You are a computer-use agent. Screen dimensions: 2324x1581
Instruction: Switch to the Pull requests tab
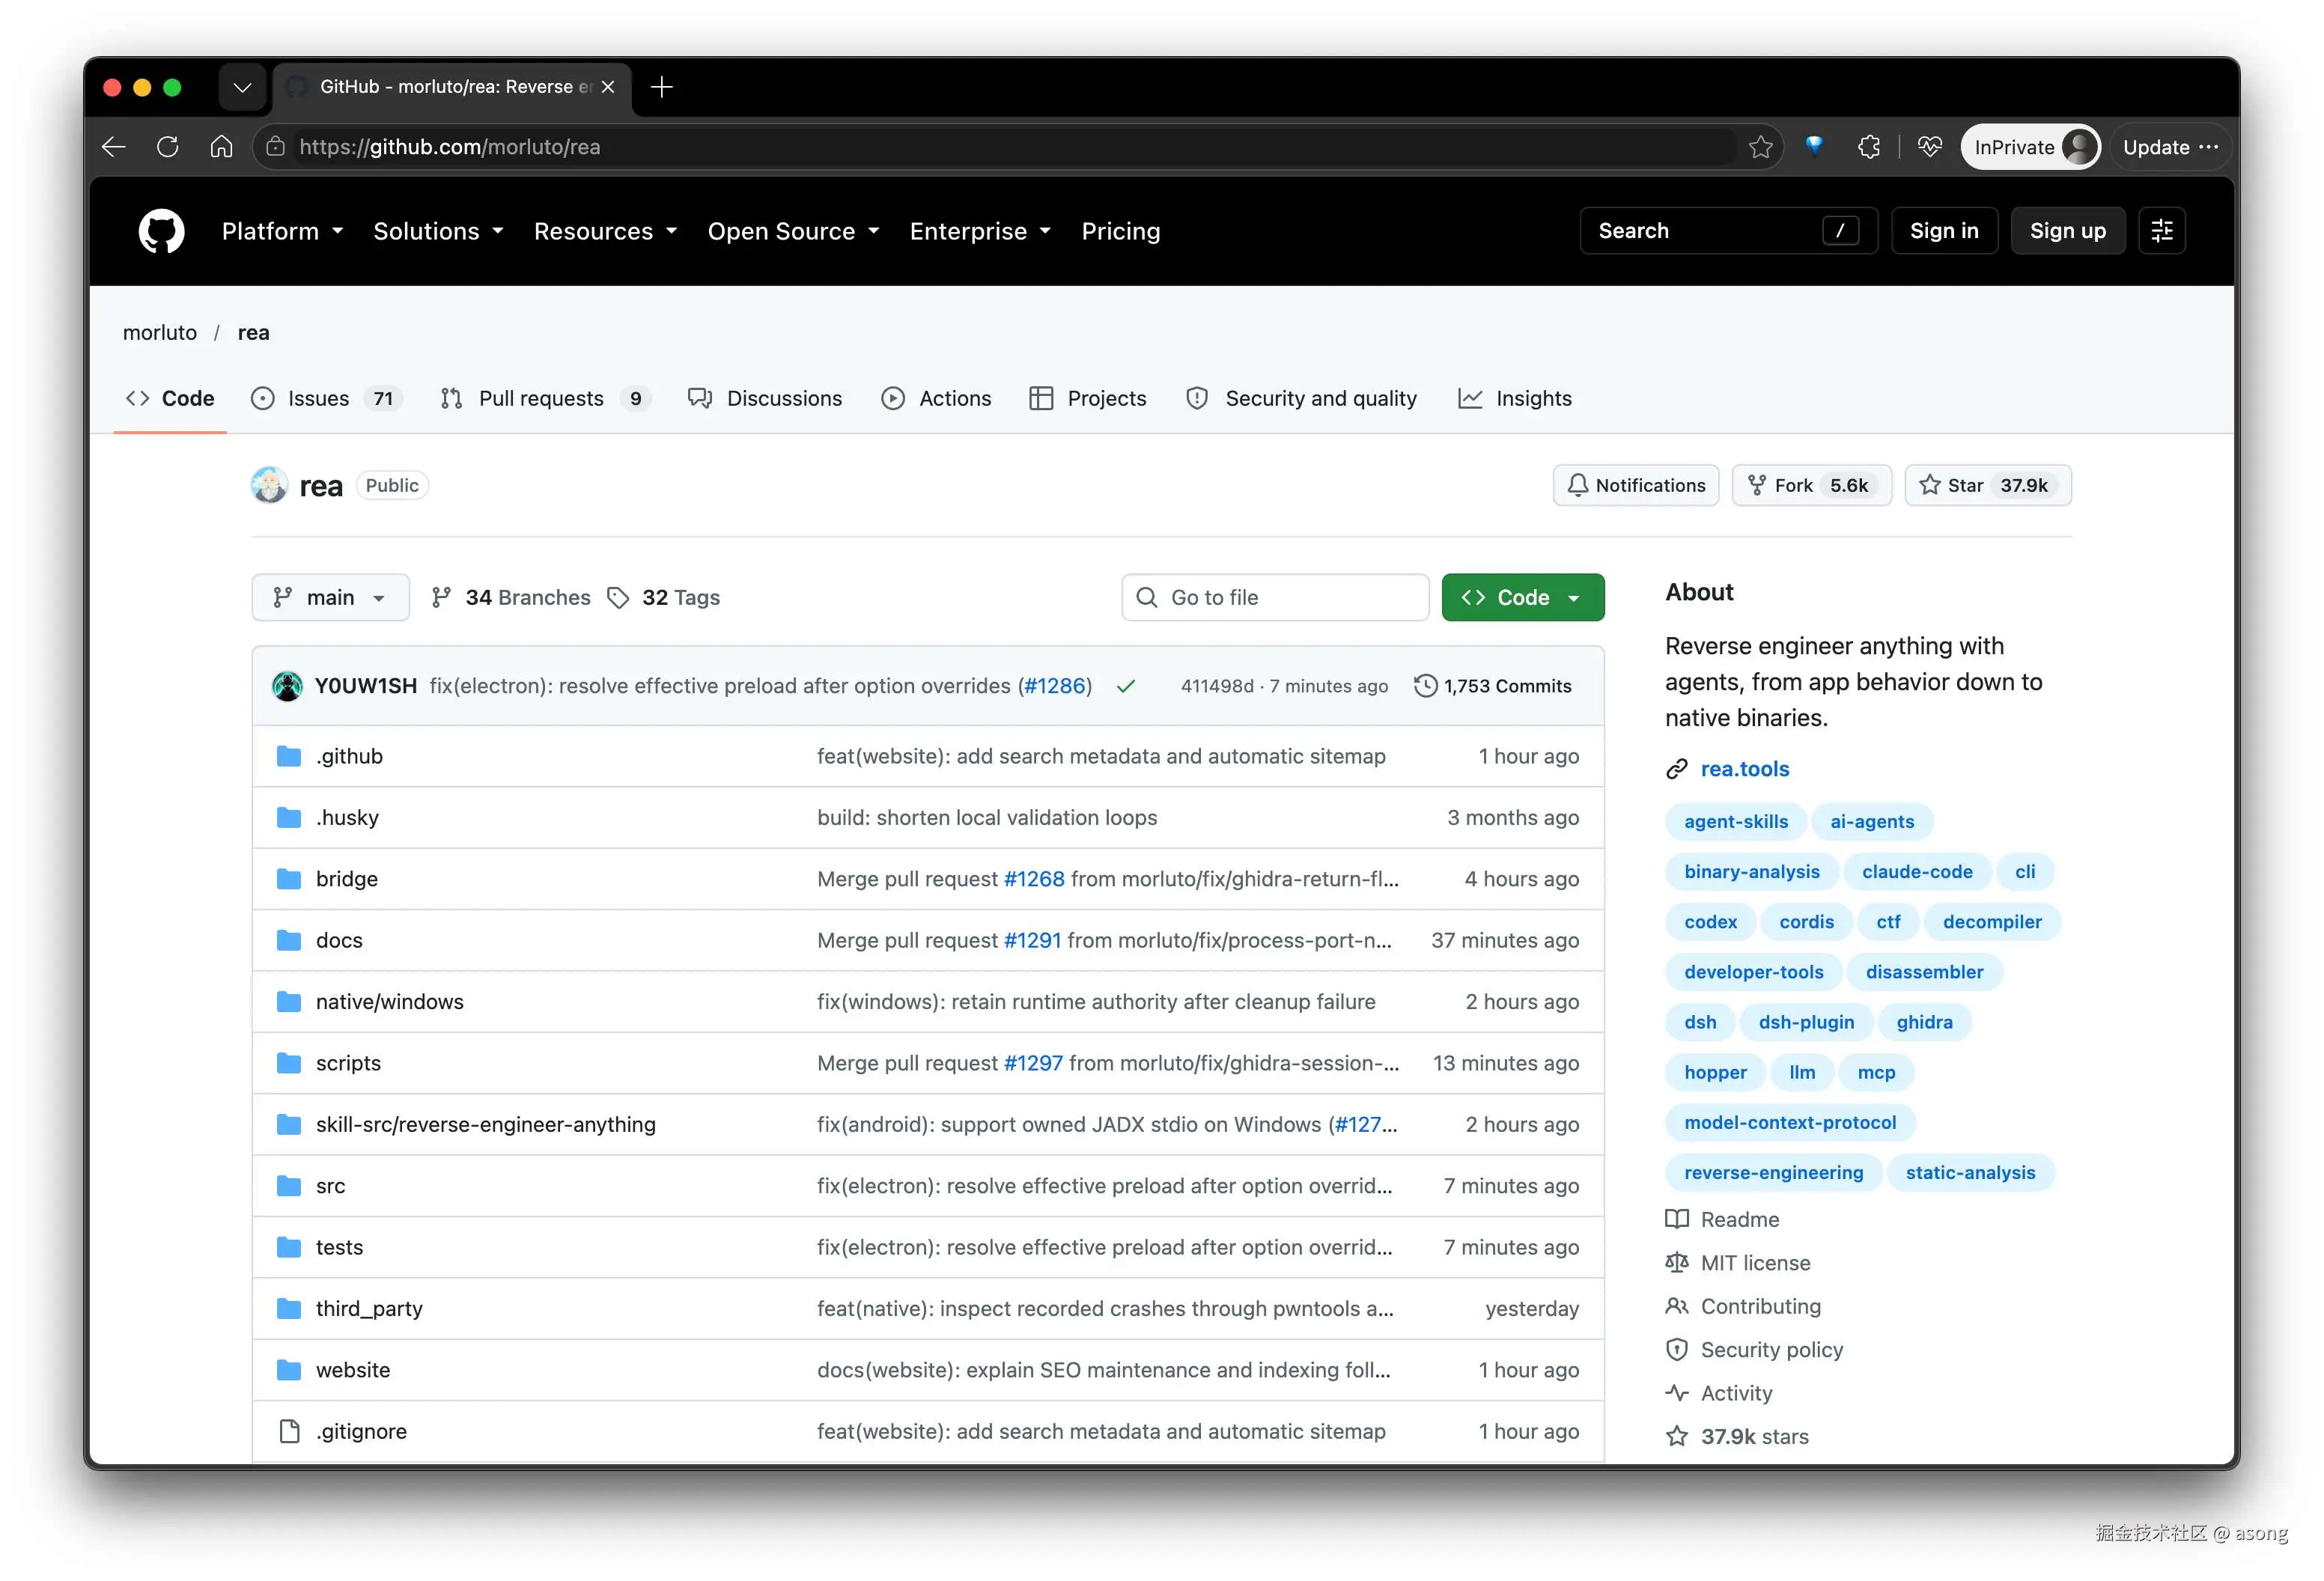(545, 398)
